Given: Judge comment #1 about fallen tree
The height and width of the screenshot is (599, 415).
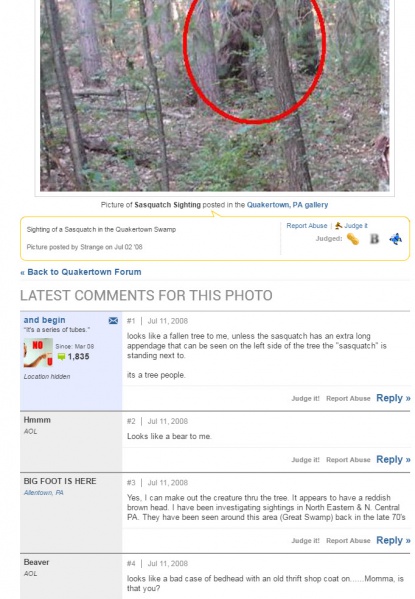Looking at the screenshot, I should pos(305,398).
